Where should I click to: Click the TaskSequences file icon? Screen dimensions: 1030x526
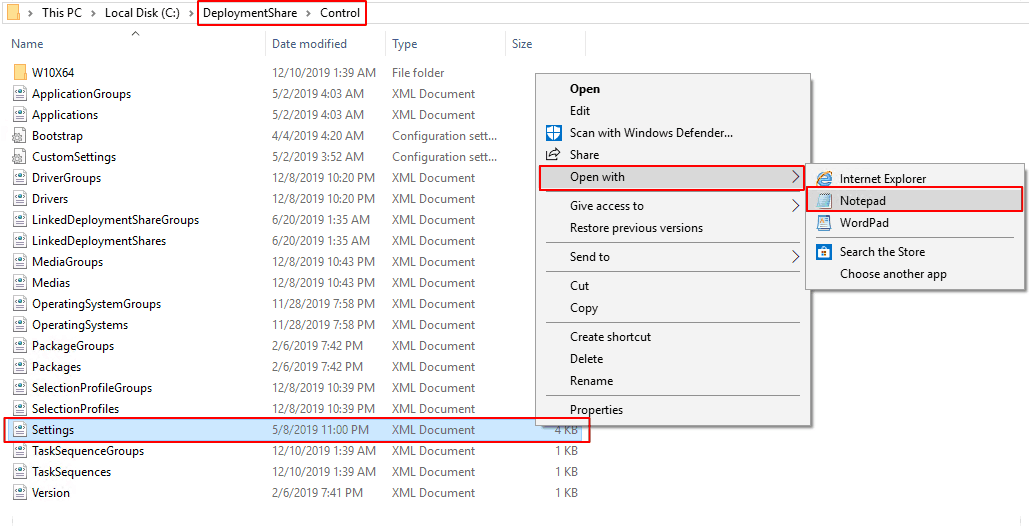pyautogui.click(x=20, y=471)
